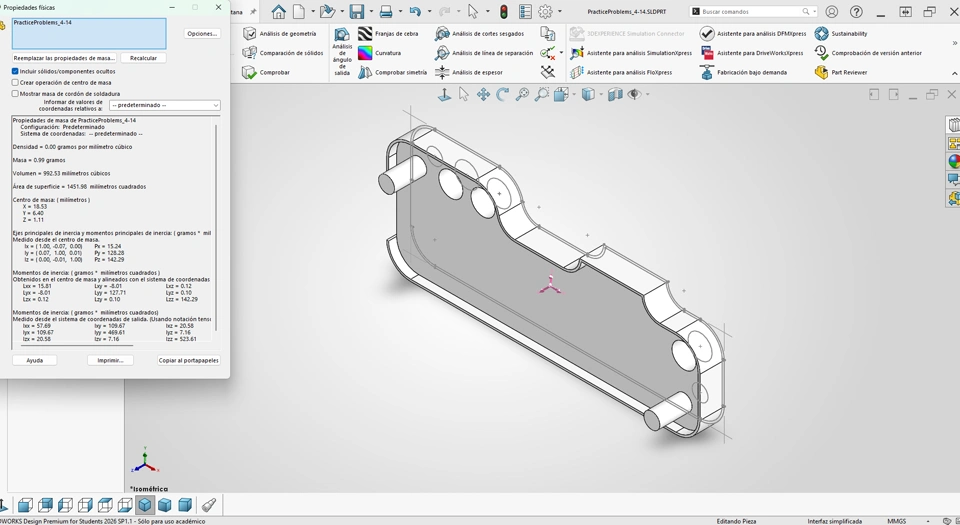The width and height of the screenshot is (960, 525).
Task: Click the Opciones... button
Action: [203, 34]
